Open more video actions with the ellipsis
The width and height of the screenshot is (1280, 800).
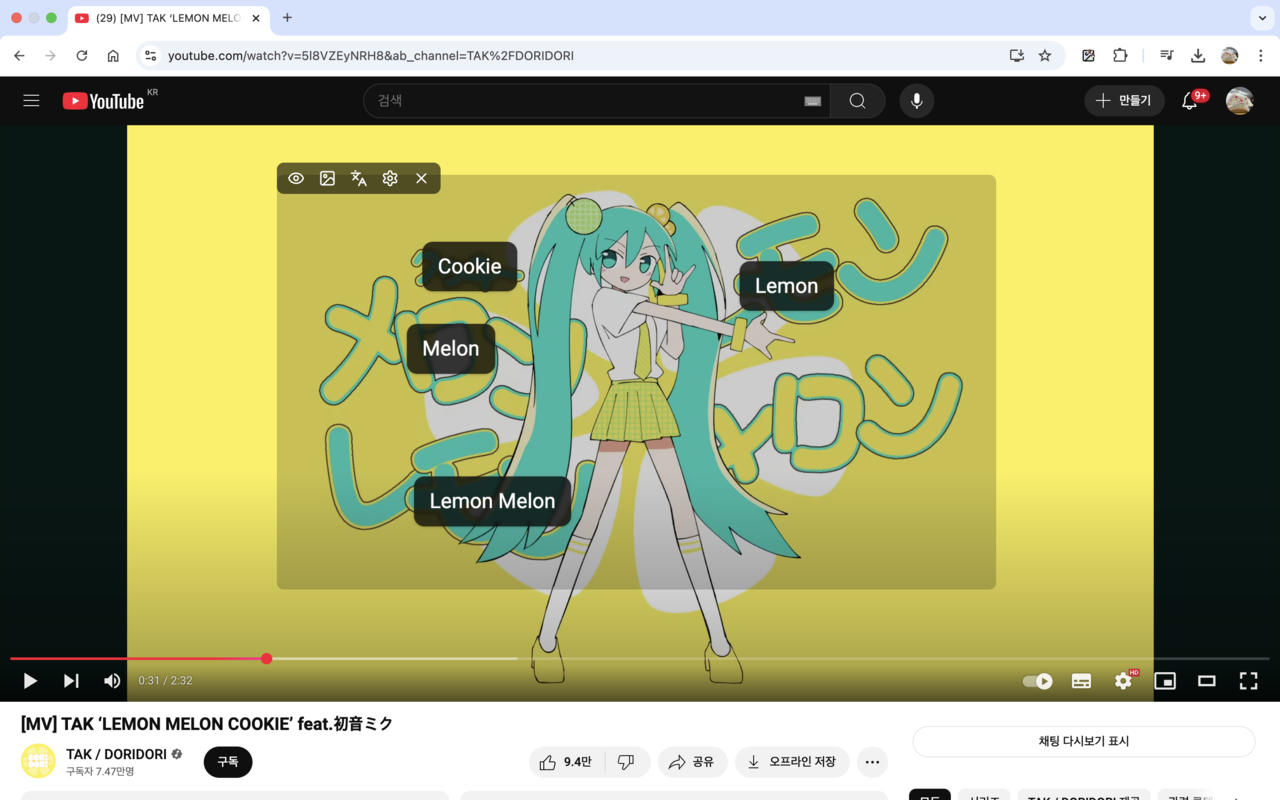872,762
